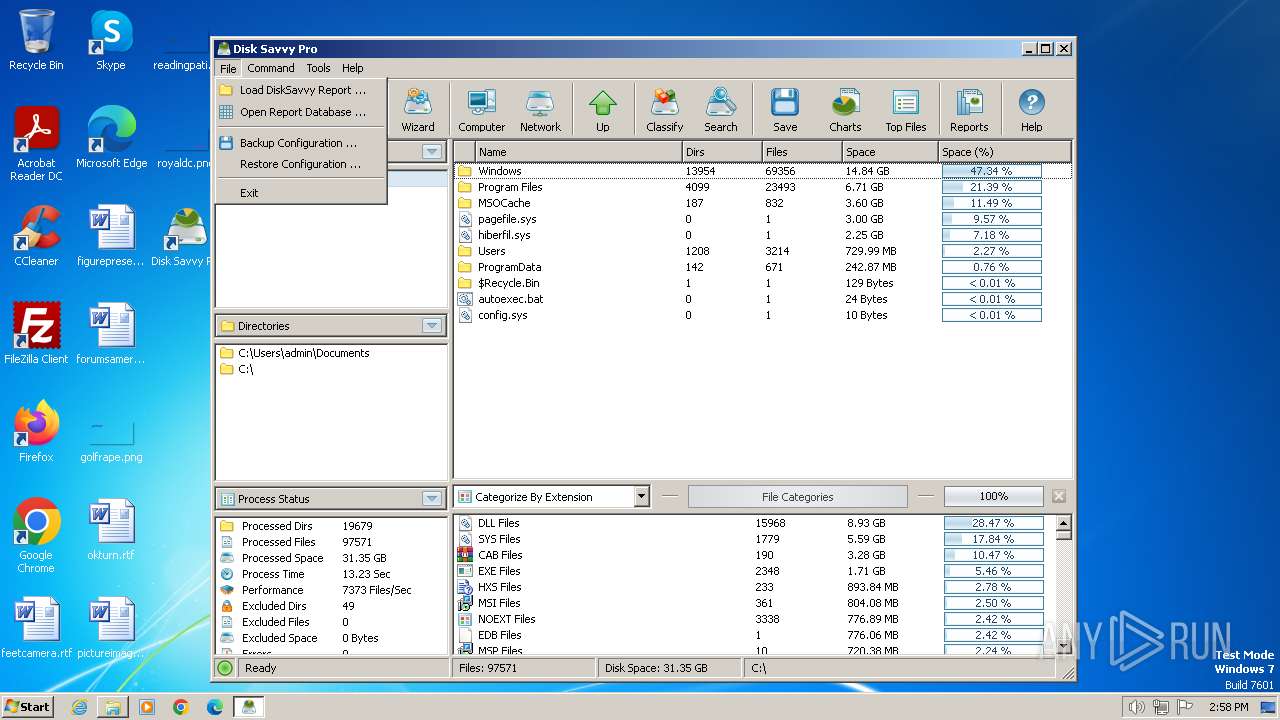Viewport: 1280px width, 720px height.
Task: Click the Program Files 21.39 % bar
Action: point(991,187)
